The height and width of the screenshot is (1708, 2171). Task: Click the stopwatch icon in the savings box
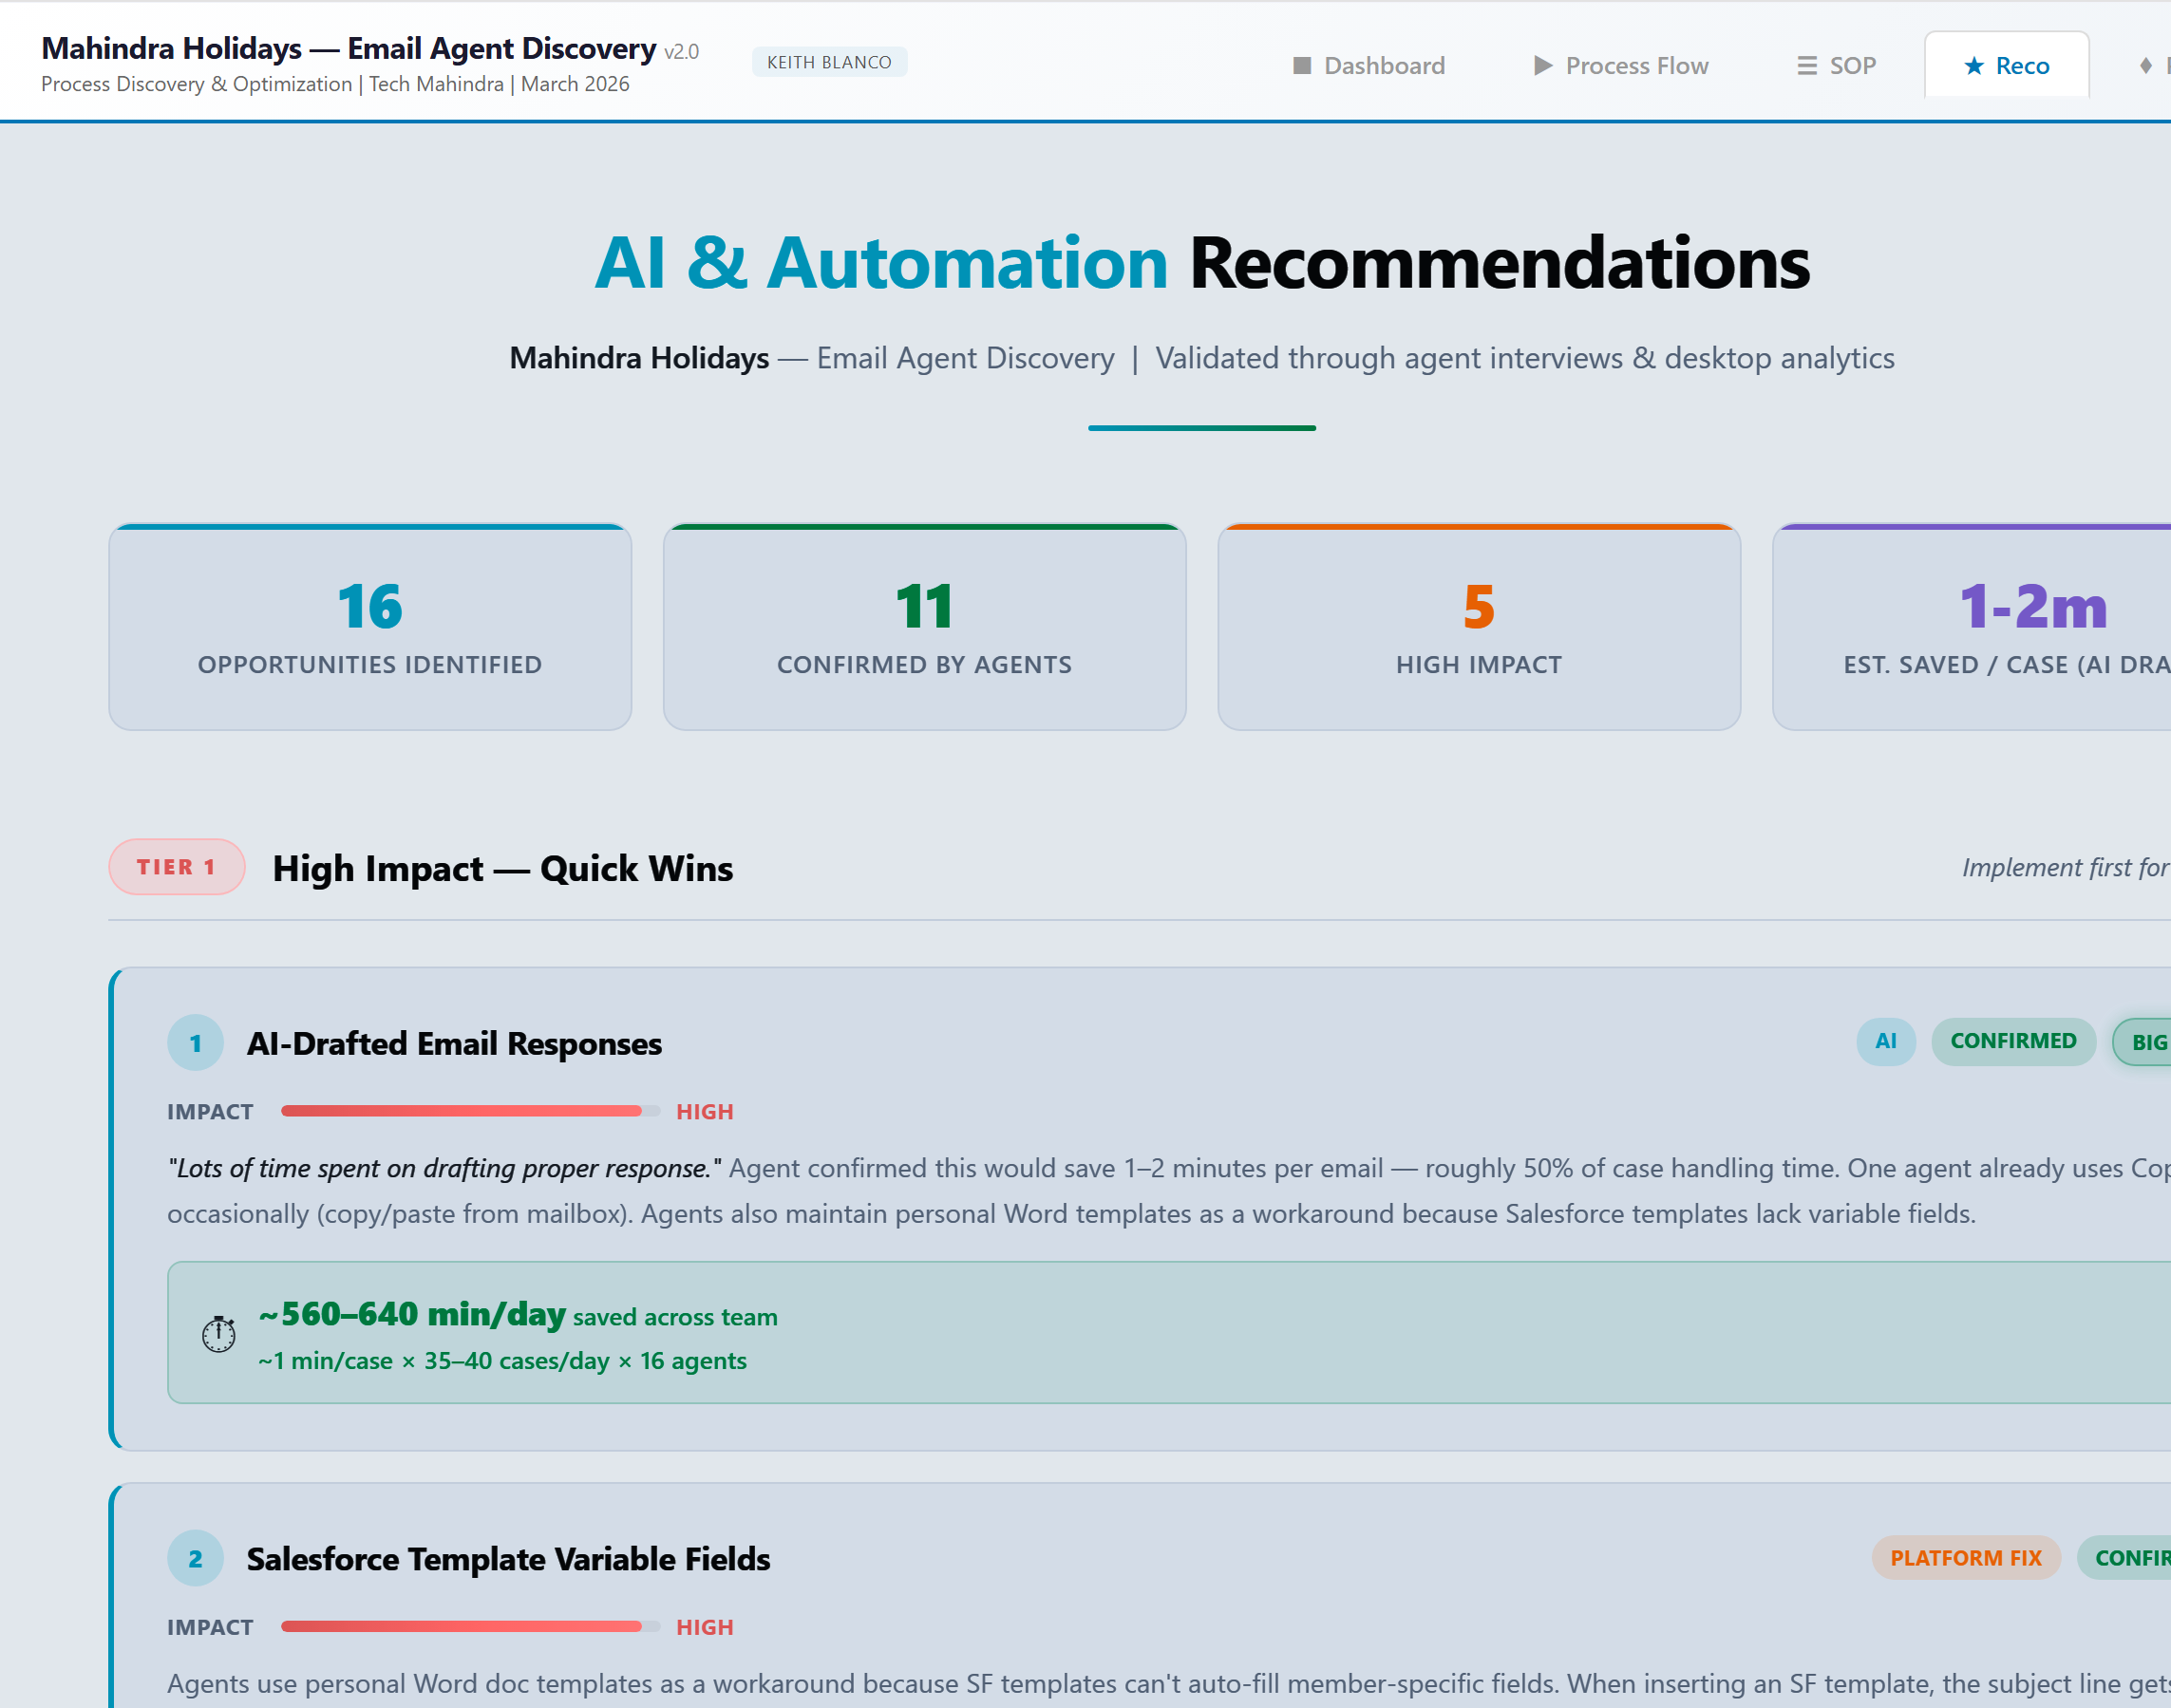click(218, 1333)
